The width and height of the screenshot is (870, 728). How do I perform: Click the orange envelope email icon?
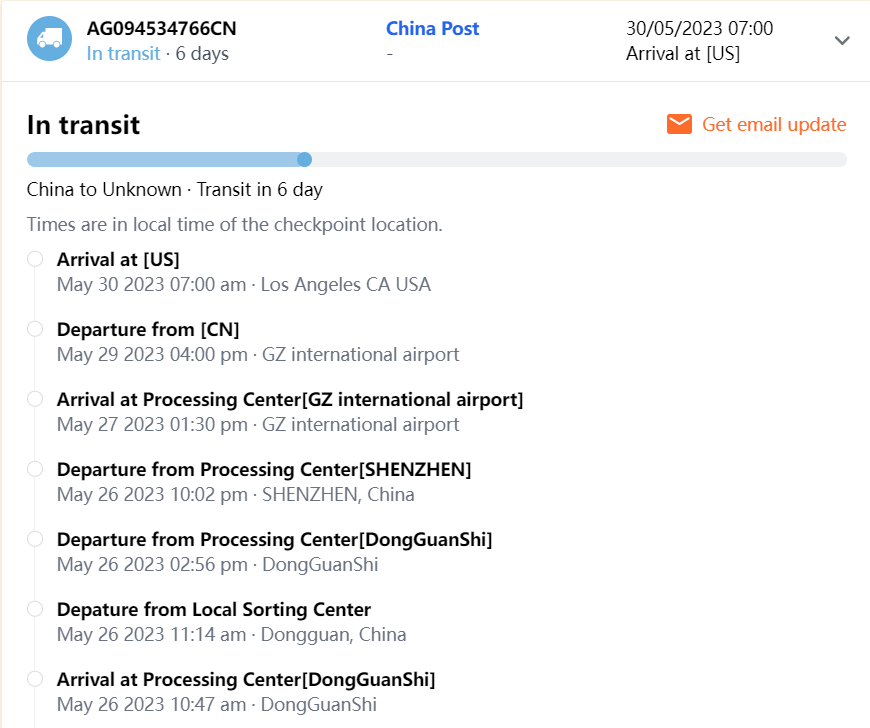[x=680, y=124]
